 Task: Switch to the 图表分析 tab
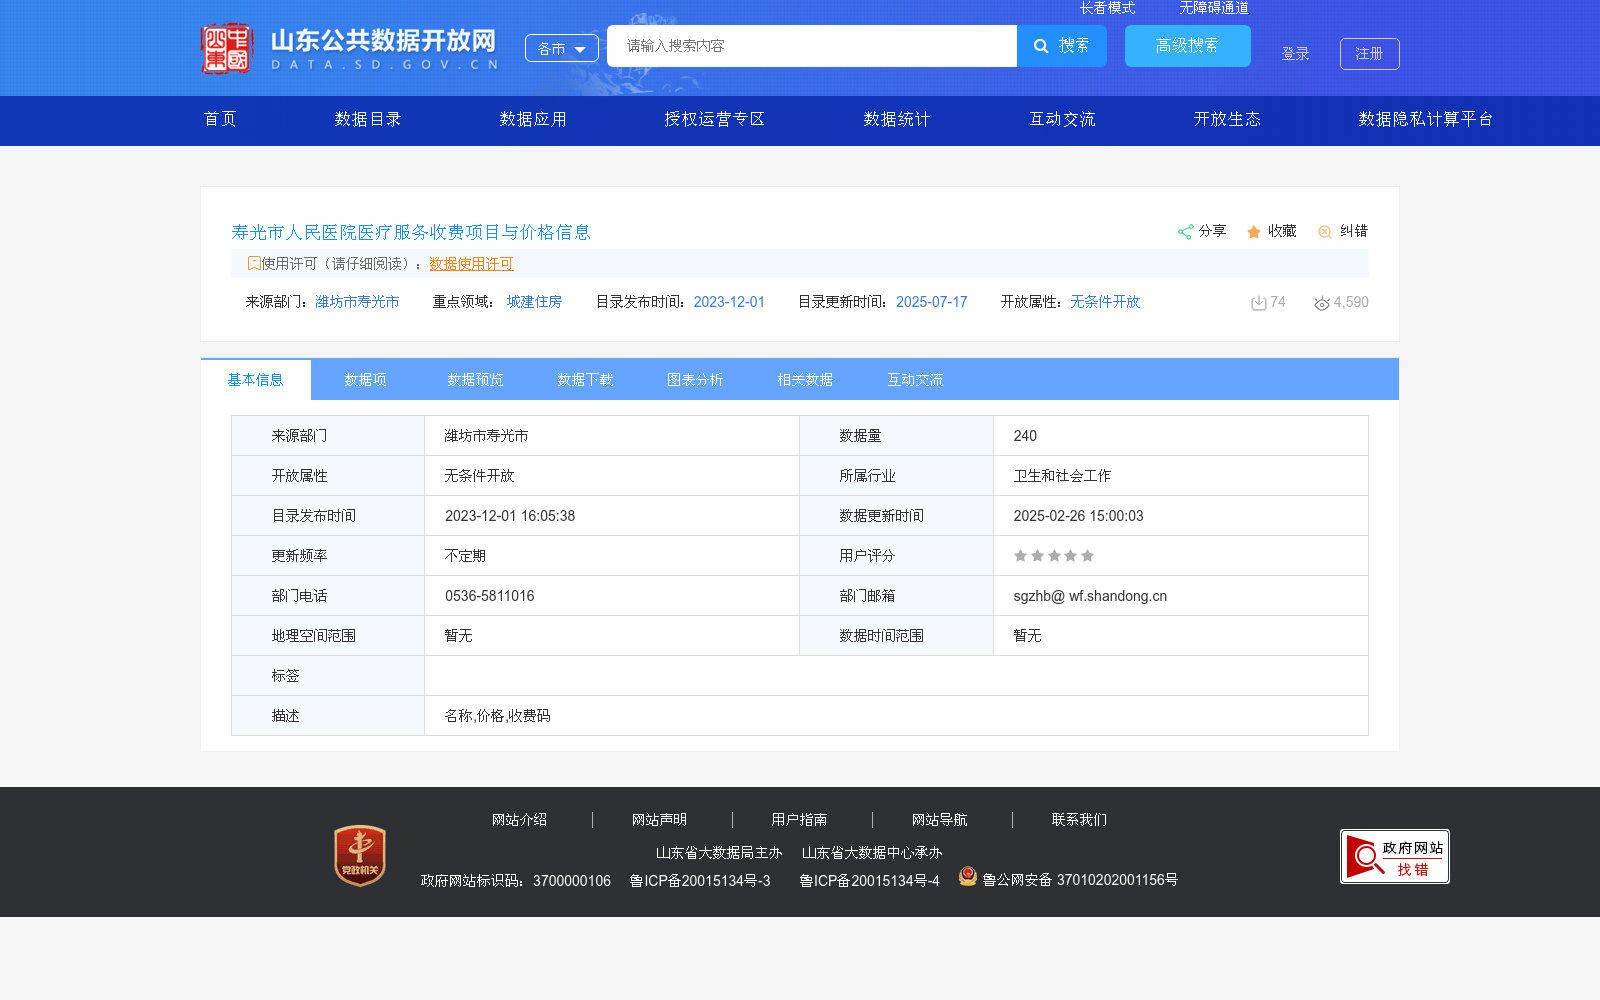tap(694, 380)
